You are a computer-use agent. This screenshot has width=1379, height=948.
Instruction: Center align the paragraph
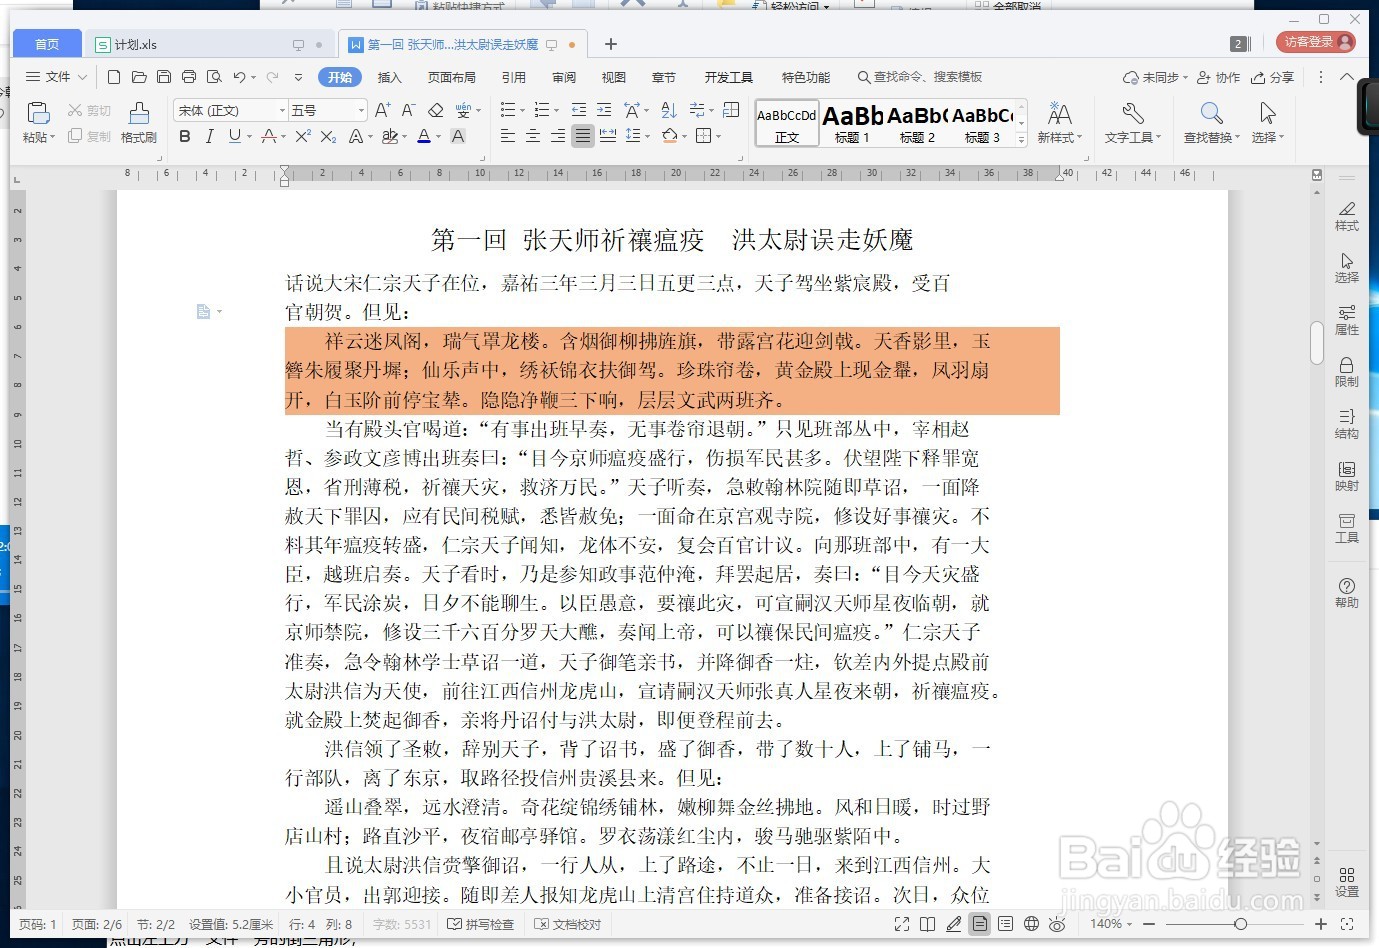pyautogui.click(x=533, y=136)
